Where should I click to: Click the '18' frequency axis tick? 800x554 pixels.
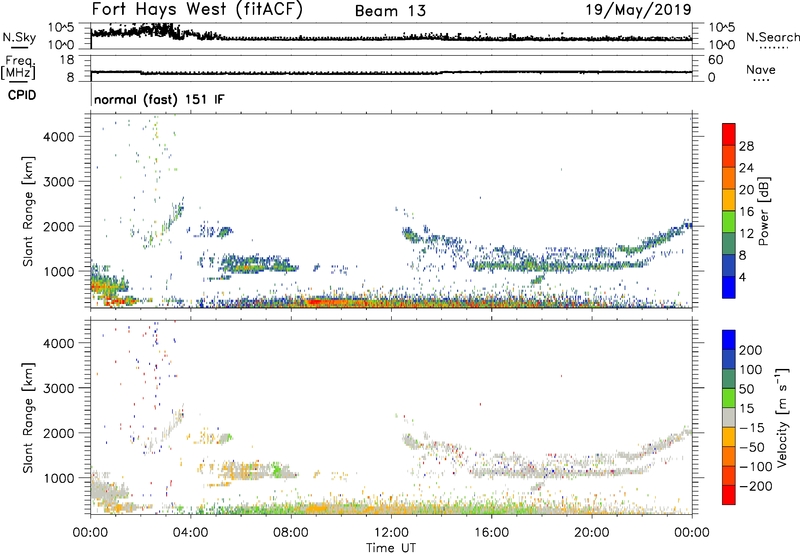(x=67, y=60)
